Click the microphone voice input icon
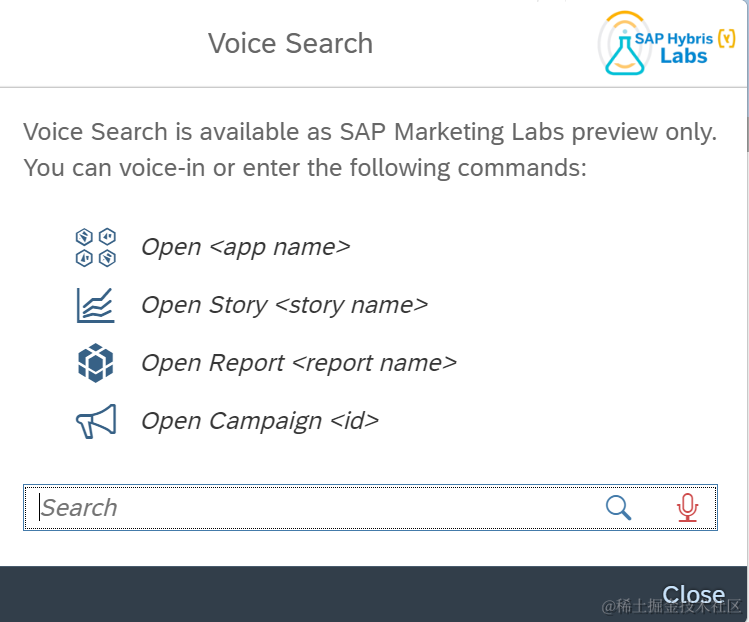The height and width of the screenshot is (622, 749). (687, 508)
